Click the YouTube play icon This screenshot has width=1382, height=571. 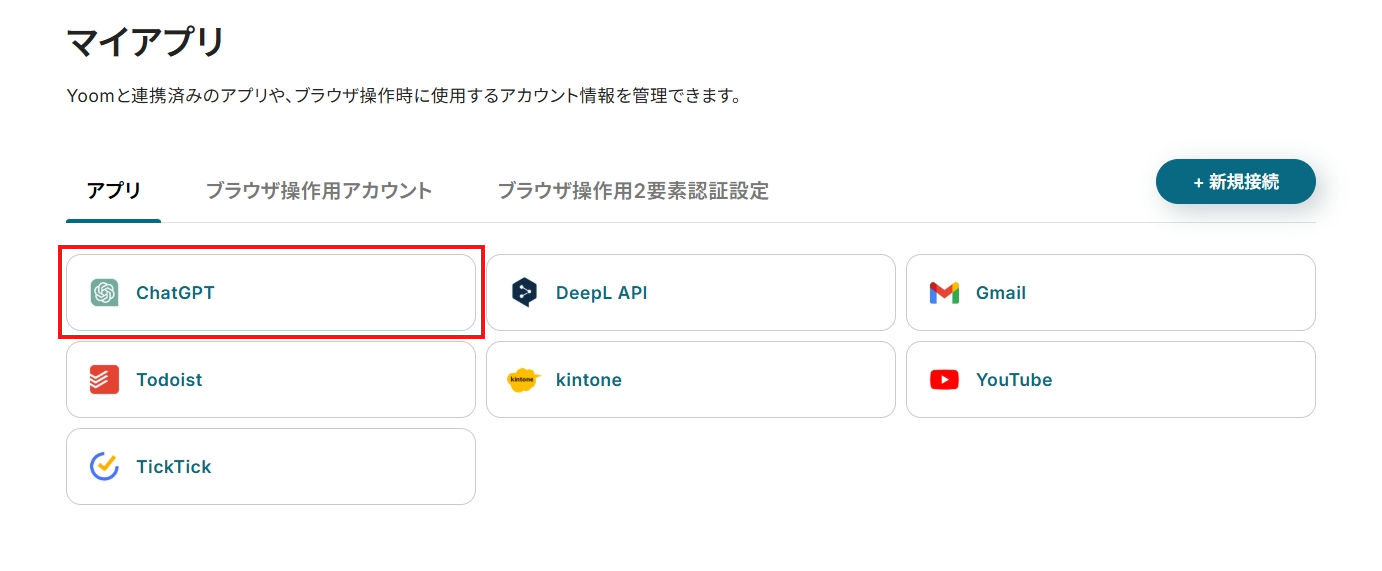944,380
